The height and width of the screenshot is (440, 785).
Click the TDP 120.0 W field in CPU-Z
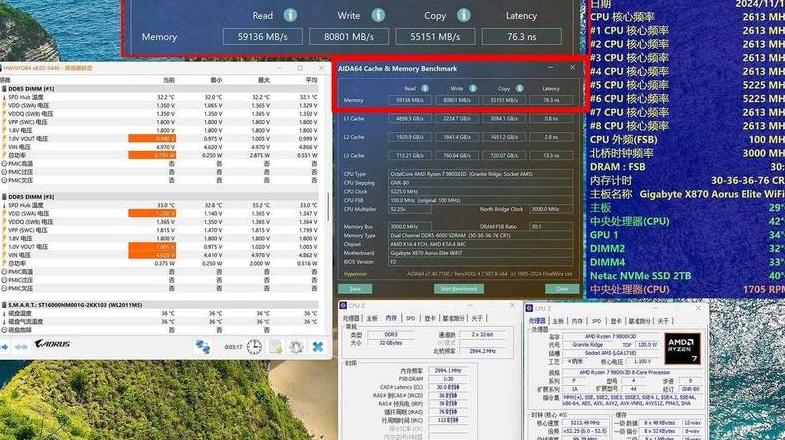(647, 344)
